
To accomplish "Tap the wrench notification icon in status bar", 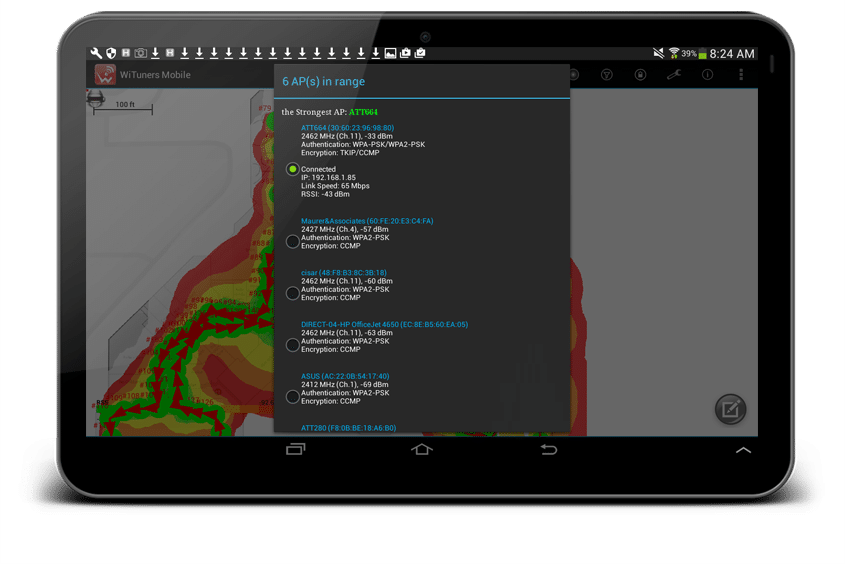I will coord(96,53).
